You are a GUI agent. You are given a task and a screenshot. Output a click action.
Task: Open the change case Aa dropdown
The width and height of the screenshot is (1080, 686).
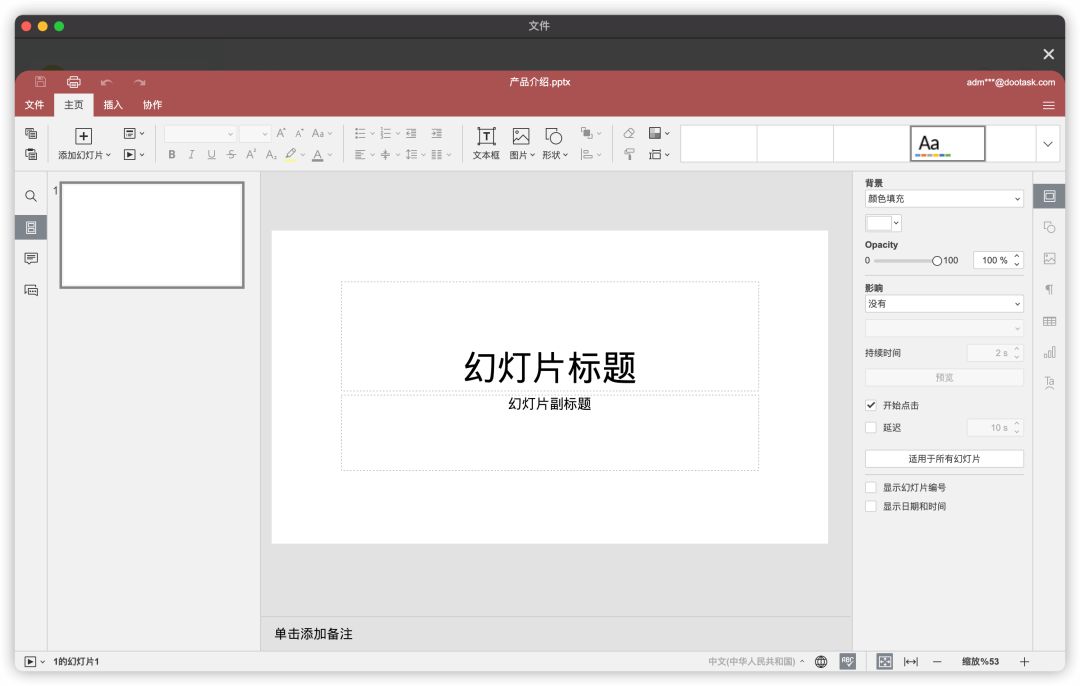[322, 134]
